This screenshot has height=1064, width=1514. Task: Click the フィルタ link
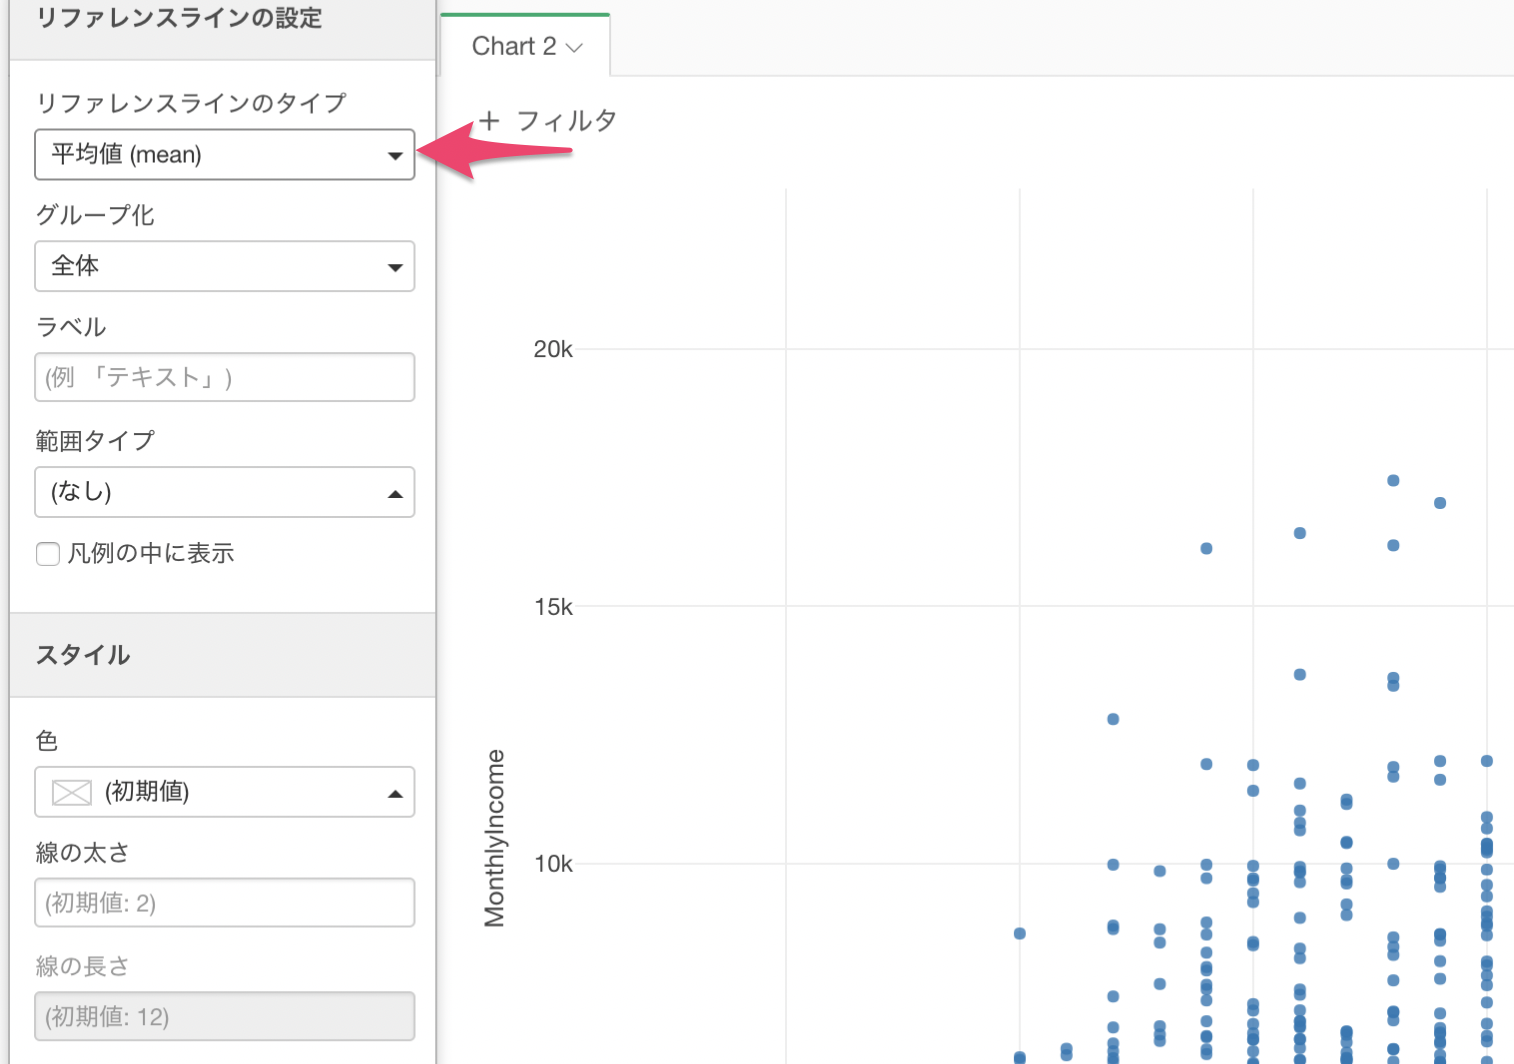tap(566, 121)
